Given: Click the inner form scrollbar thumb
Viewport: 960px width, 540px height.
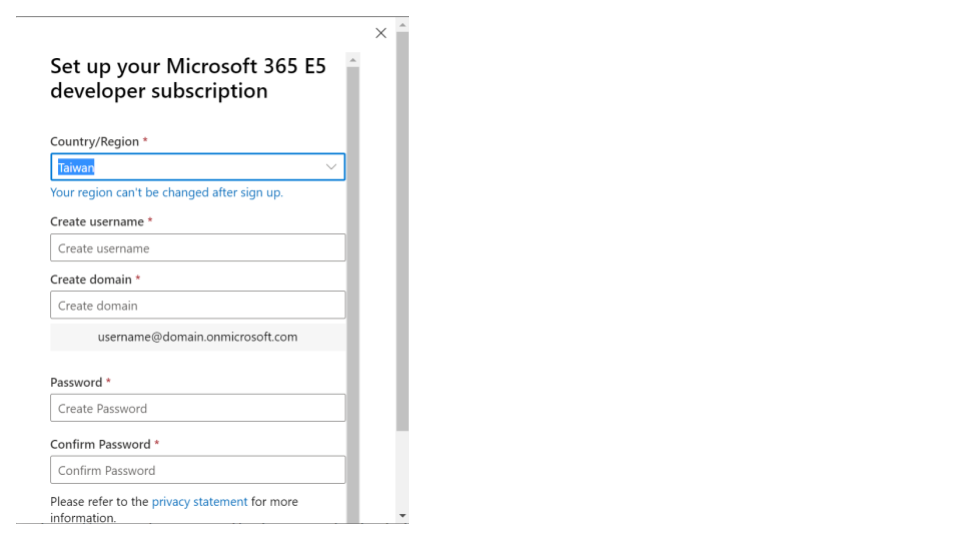Looking at the screenshot, I should (353, 294).
